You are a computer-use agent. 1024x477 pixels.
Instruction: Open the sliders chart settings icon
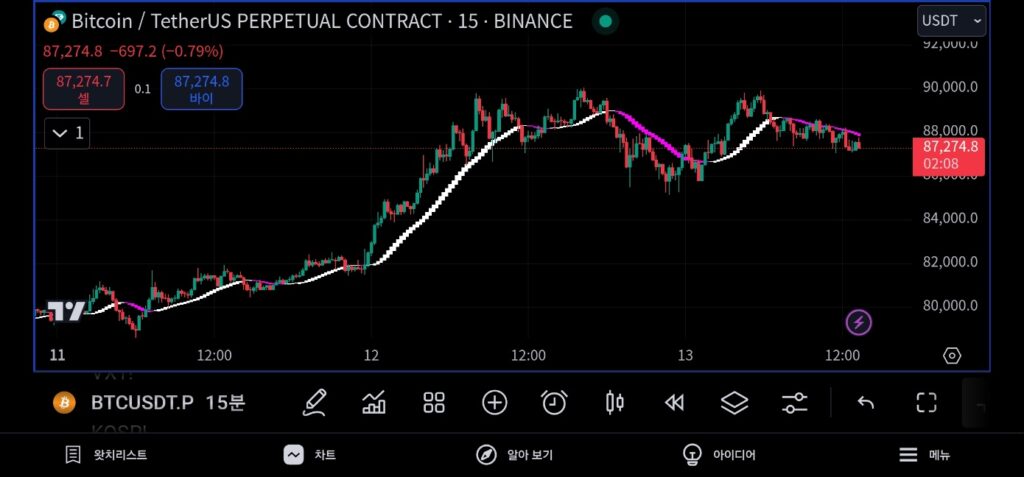pos(795,403)
